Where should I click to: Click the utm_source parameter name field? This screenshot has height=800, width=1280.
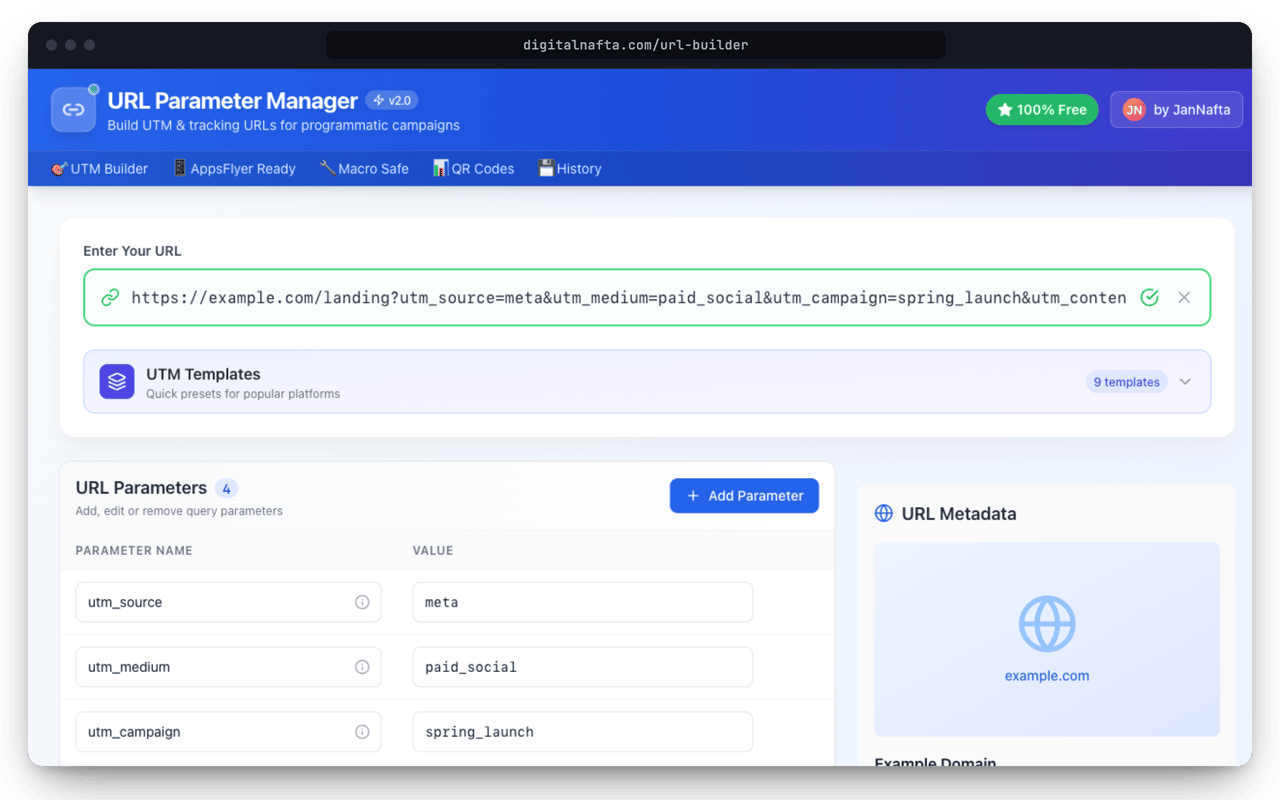click(x=228, y=602)
